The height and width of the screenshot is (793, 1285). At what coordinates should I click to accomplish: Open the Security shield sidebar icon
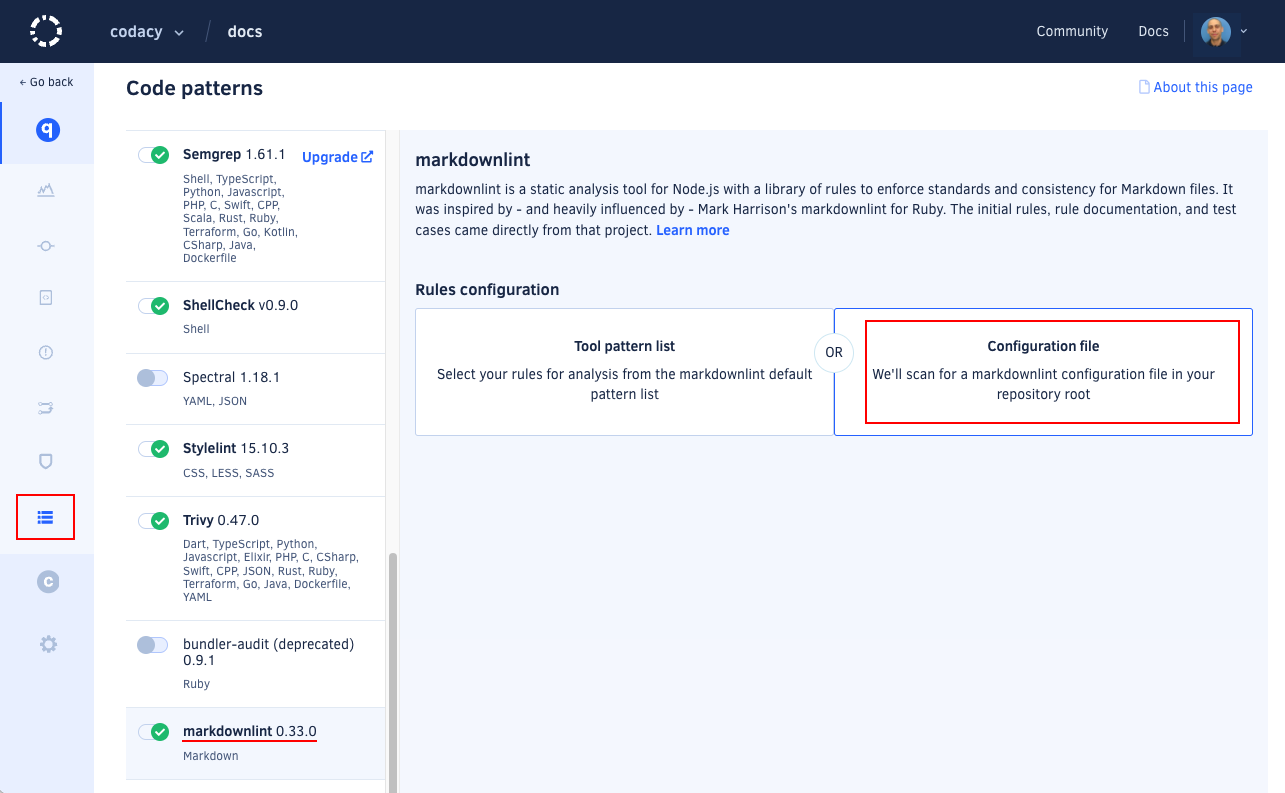46,461
